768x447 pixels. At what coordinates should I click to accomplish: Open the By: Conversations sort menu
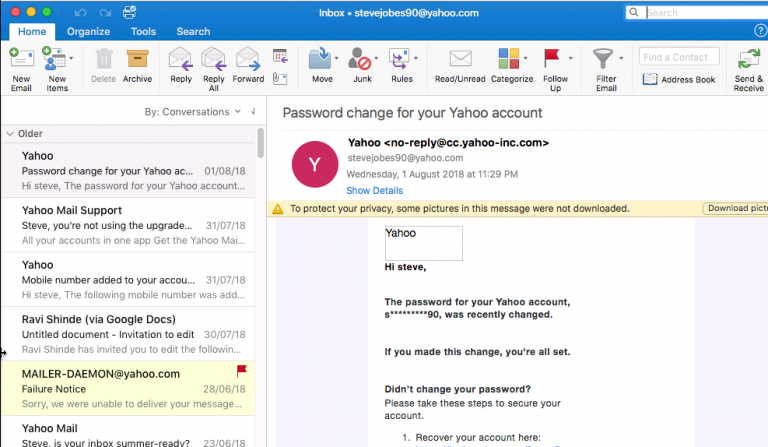pos(194,112)
